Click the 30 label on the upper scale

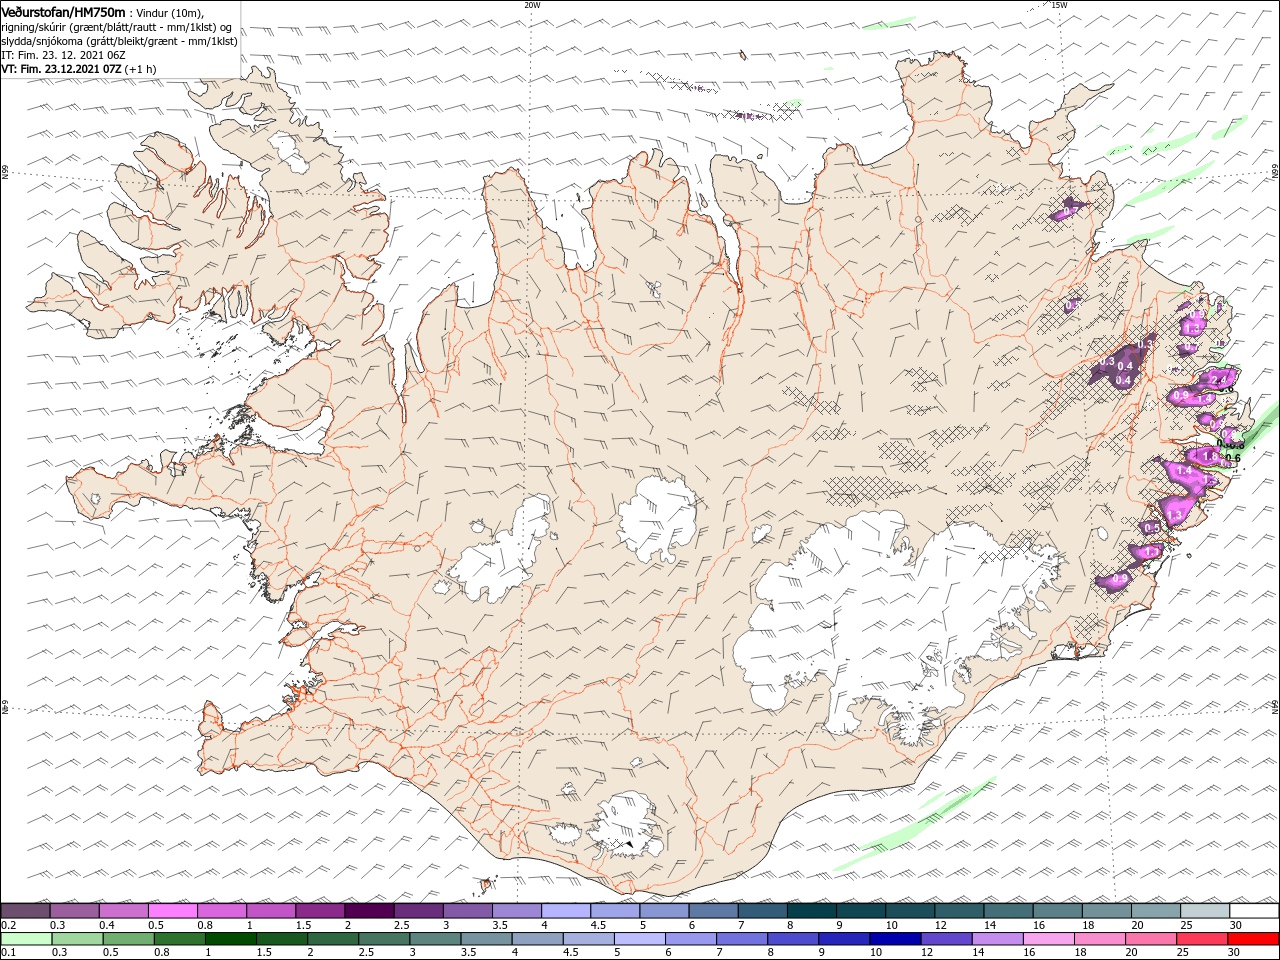point(1235,925)
